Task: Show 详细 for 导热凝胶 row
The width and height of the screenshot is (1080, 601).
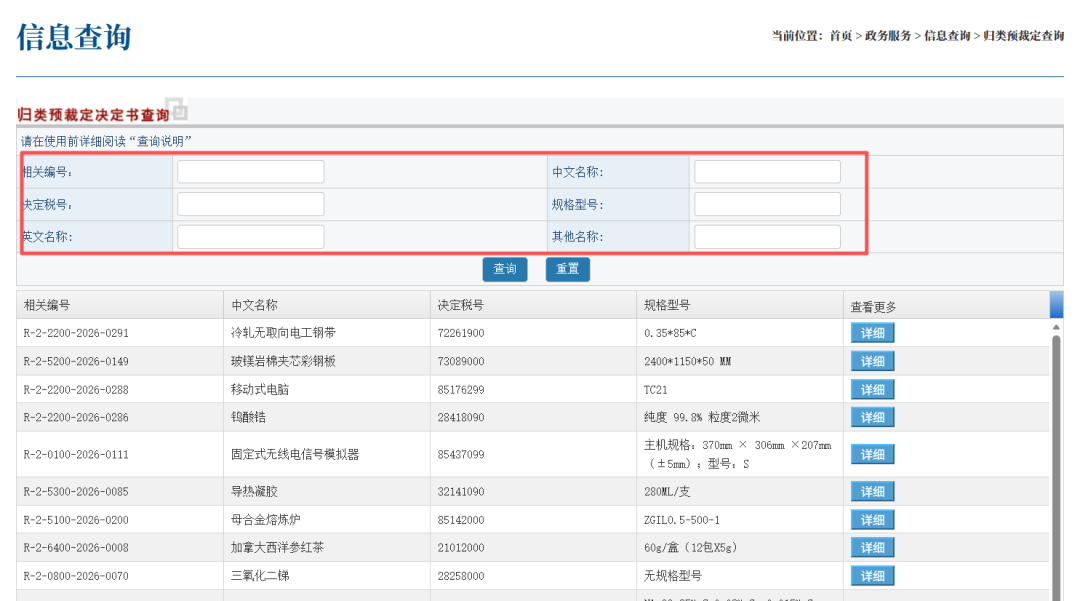Action: tap(873, 492)
